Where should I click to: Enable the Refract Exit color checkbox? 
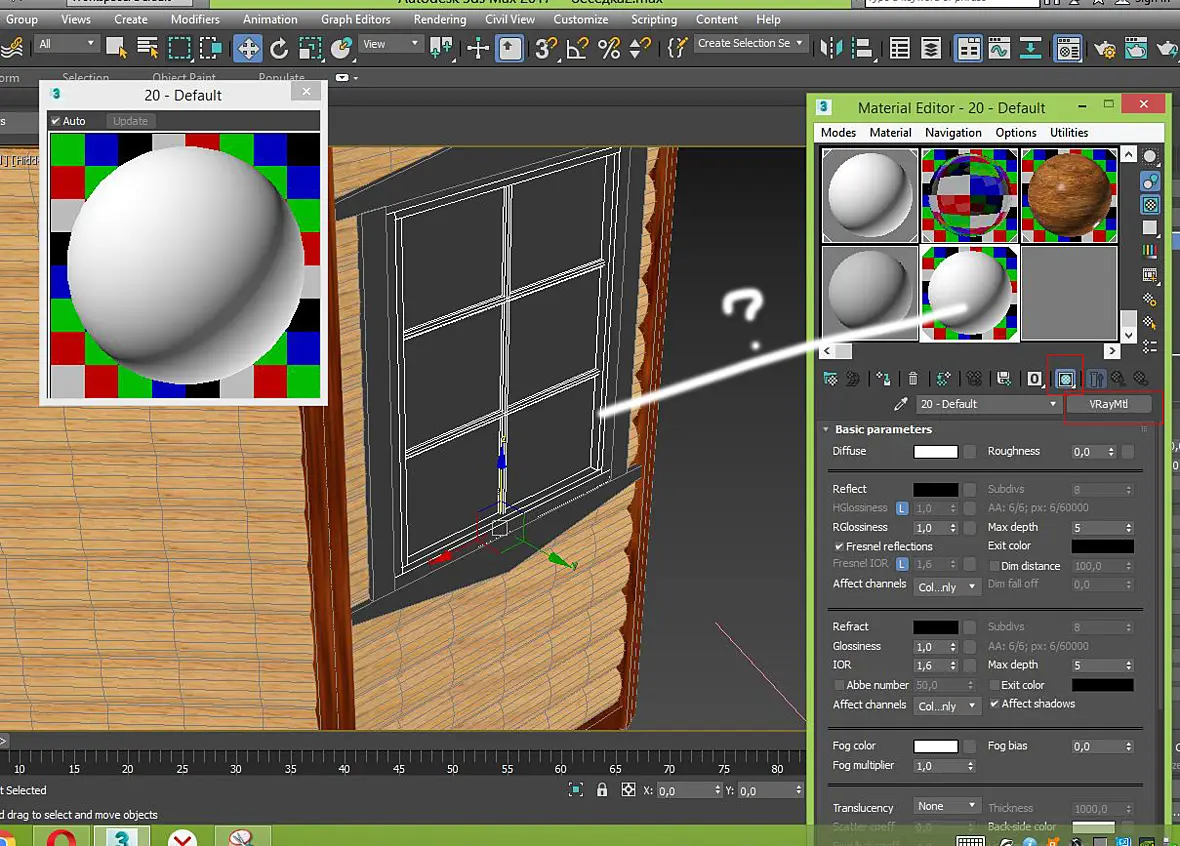(994, 685)
